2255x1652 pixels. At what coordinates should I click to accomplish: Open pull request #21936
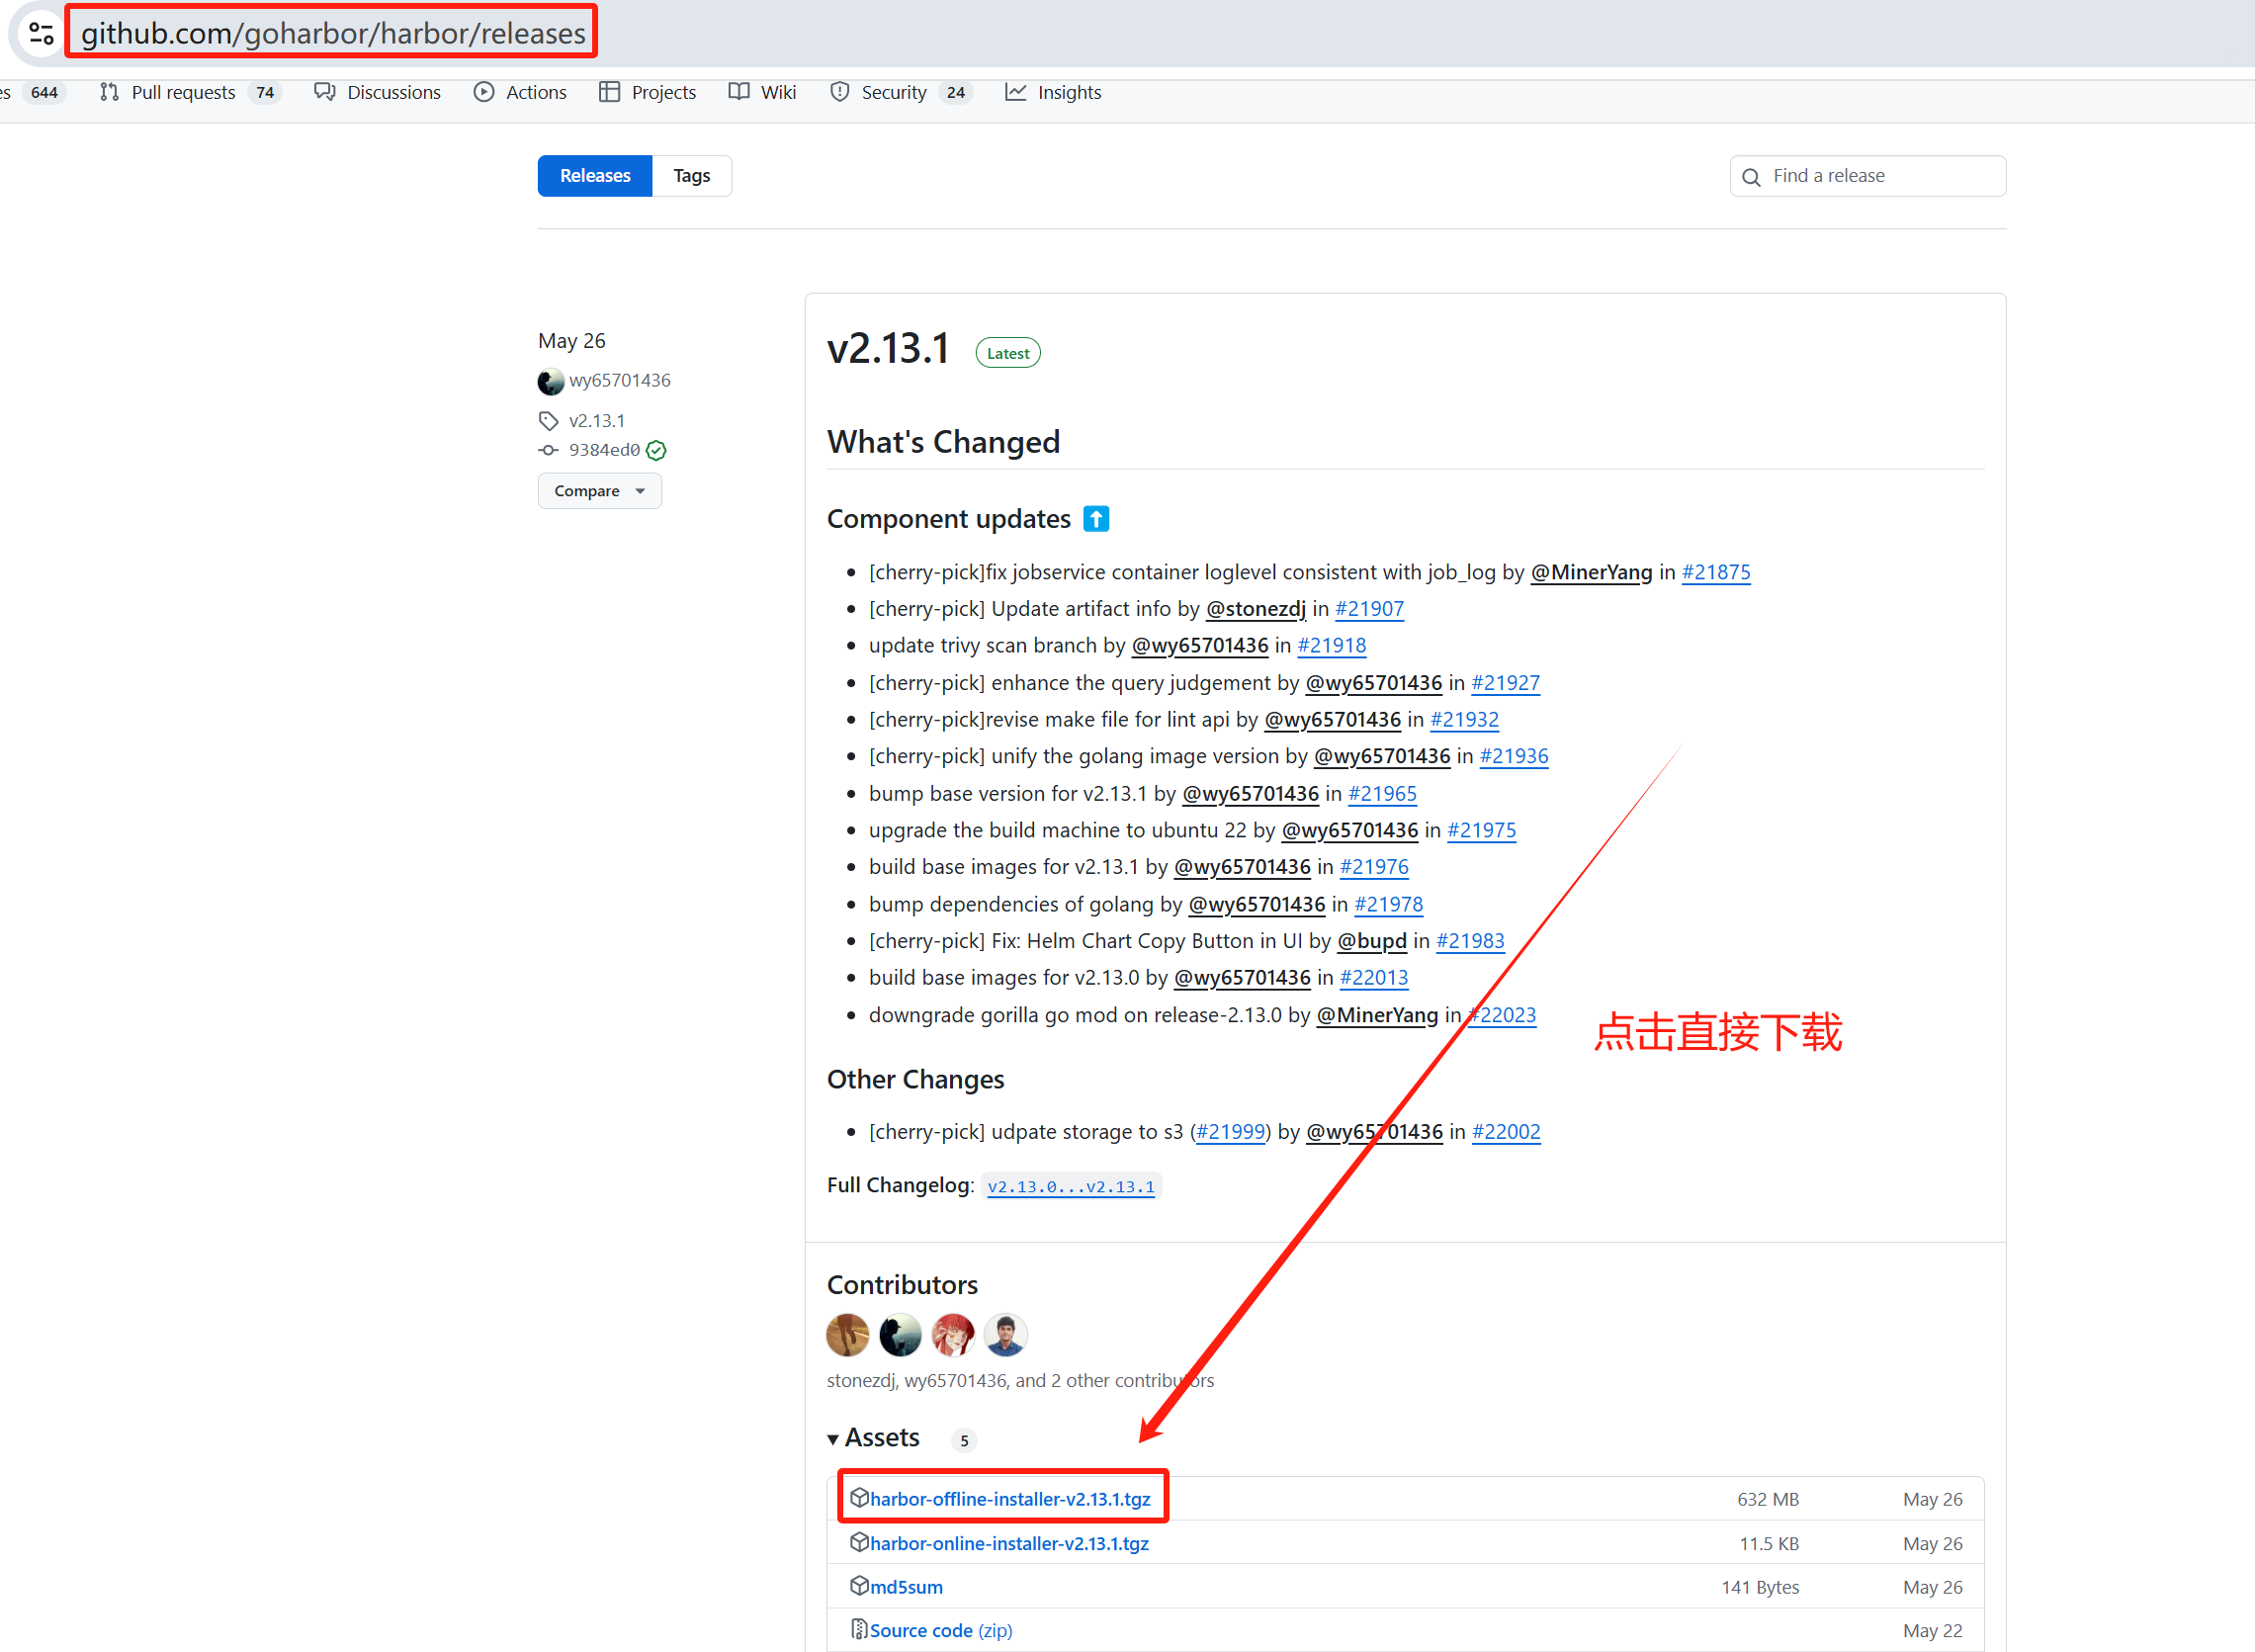click(1514, 756)
